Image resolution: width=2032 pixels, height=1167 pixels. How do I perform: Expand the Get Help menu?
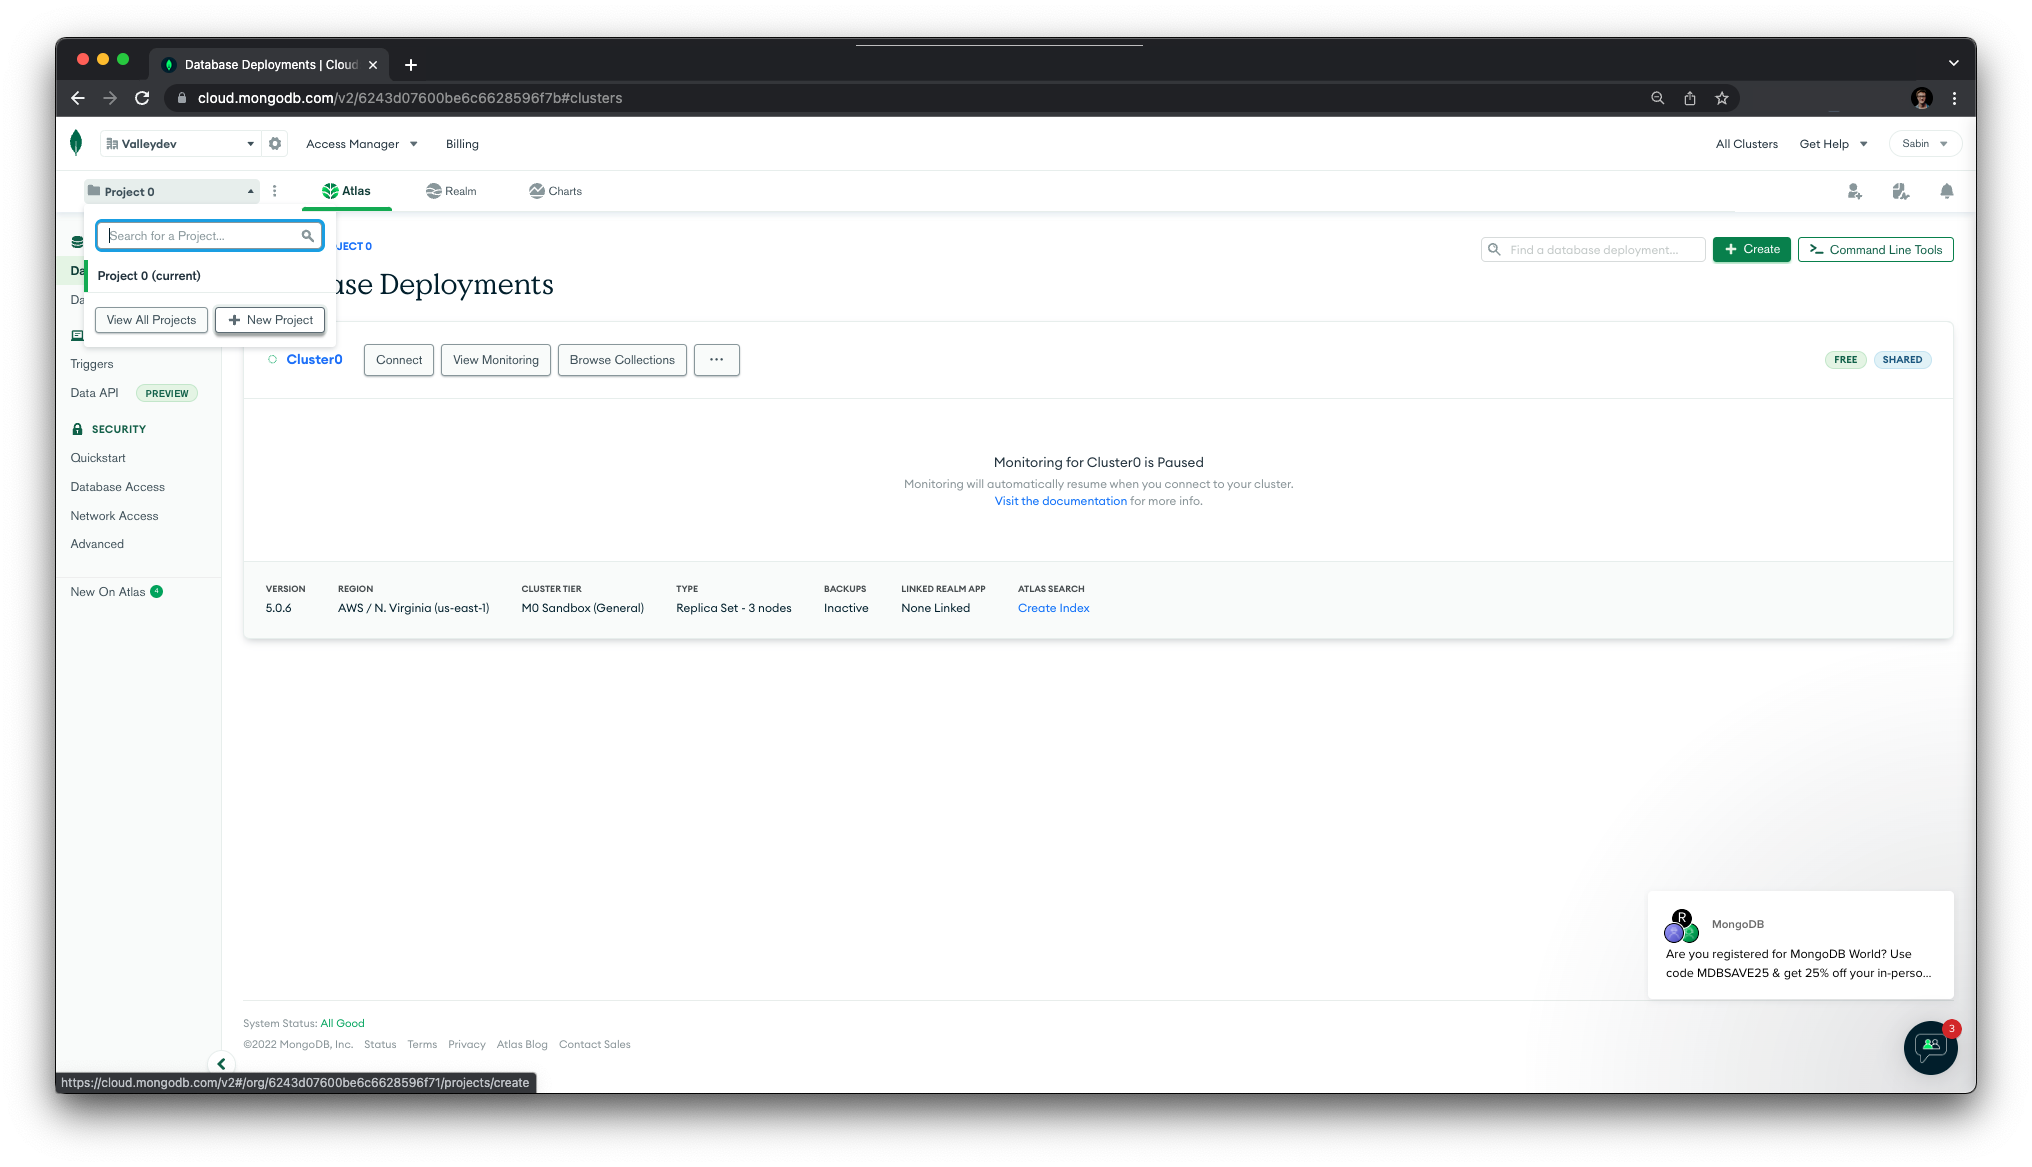1833,144
